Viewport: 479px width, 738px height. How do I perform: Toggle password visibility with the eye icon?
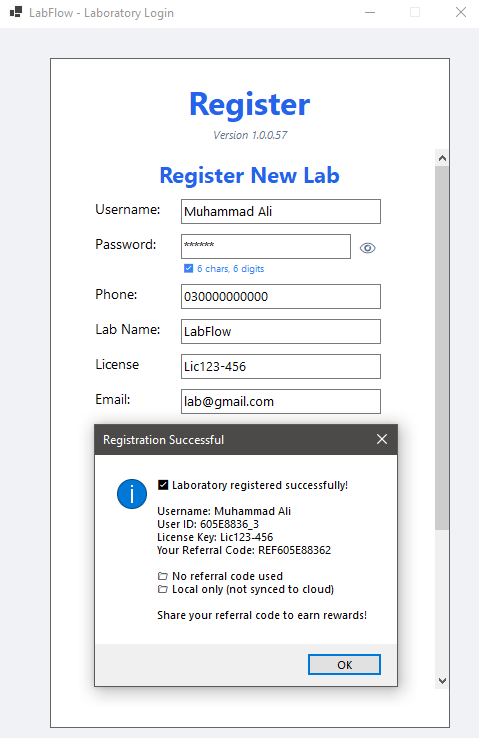[x=367, y=248]
